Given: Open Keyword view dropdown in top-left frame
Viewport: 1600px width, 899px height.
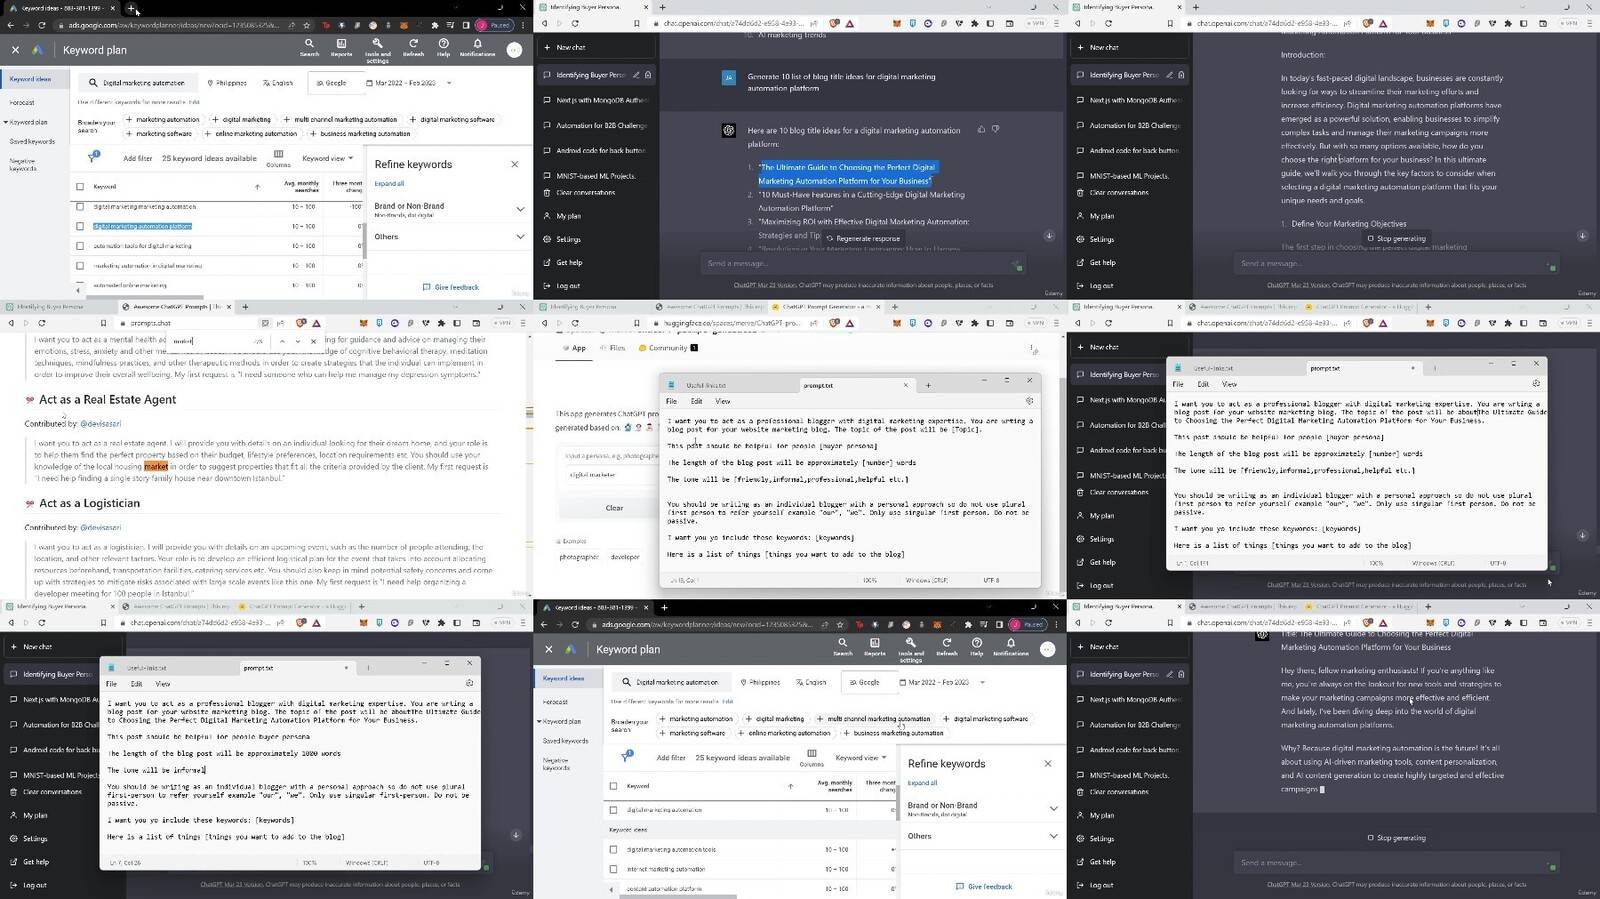Looking at the screenshot, I should pos(328,158).
